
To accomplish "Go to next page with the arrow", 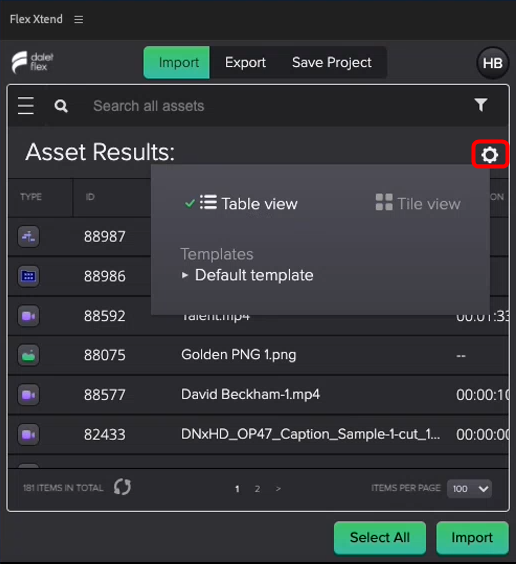I will click(278, 489).
